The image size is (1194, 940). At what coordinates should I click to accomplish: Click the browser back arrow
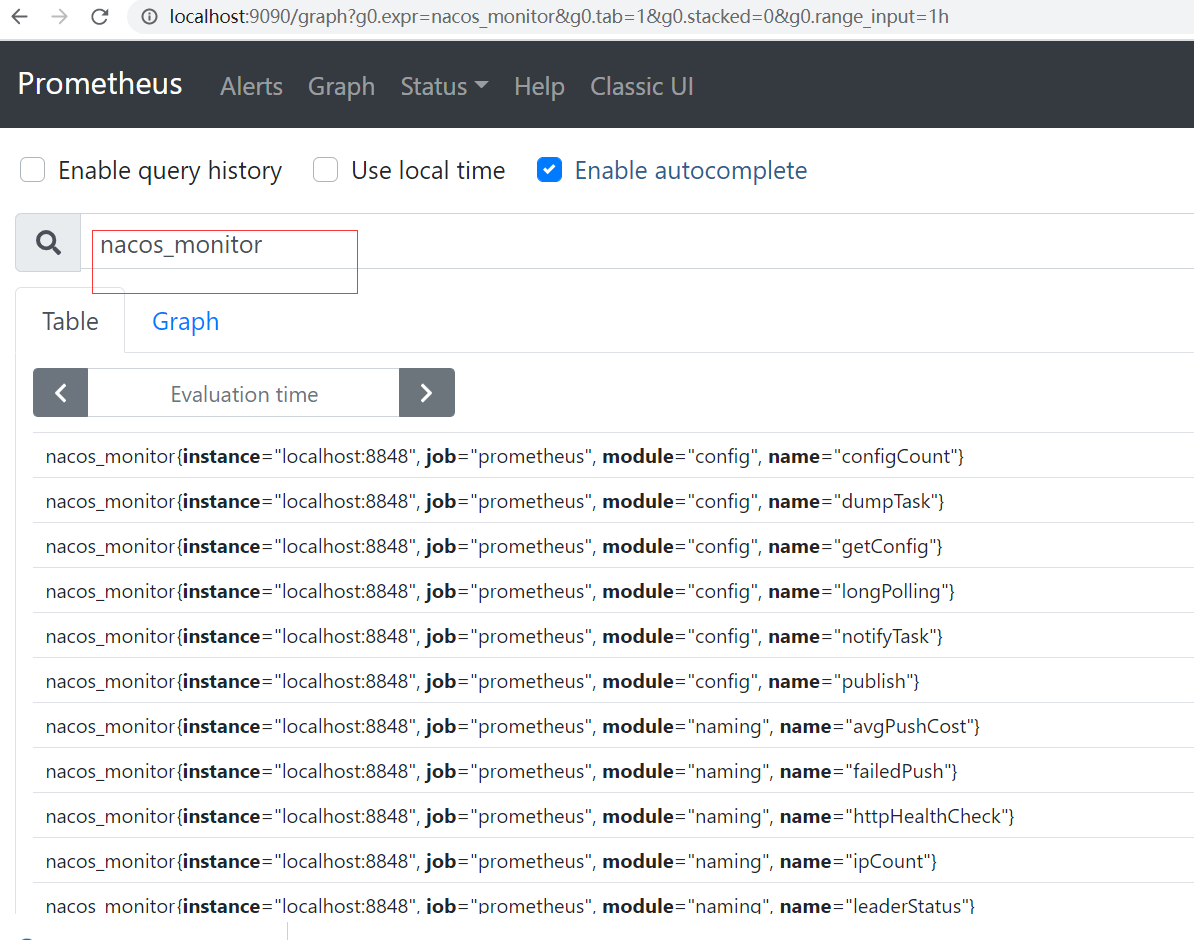point(19,17)
